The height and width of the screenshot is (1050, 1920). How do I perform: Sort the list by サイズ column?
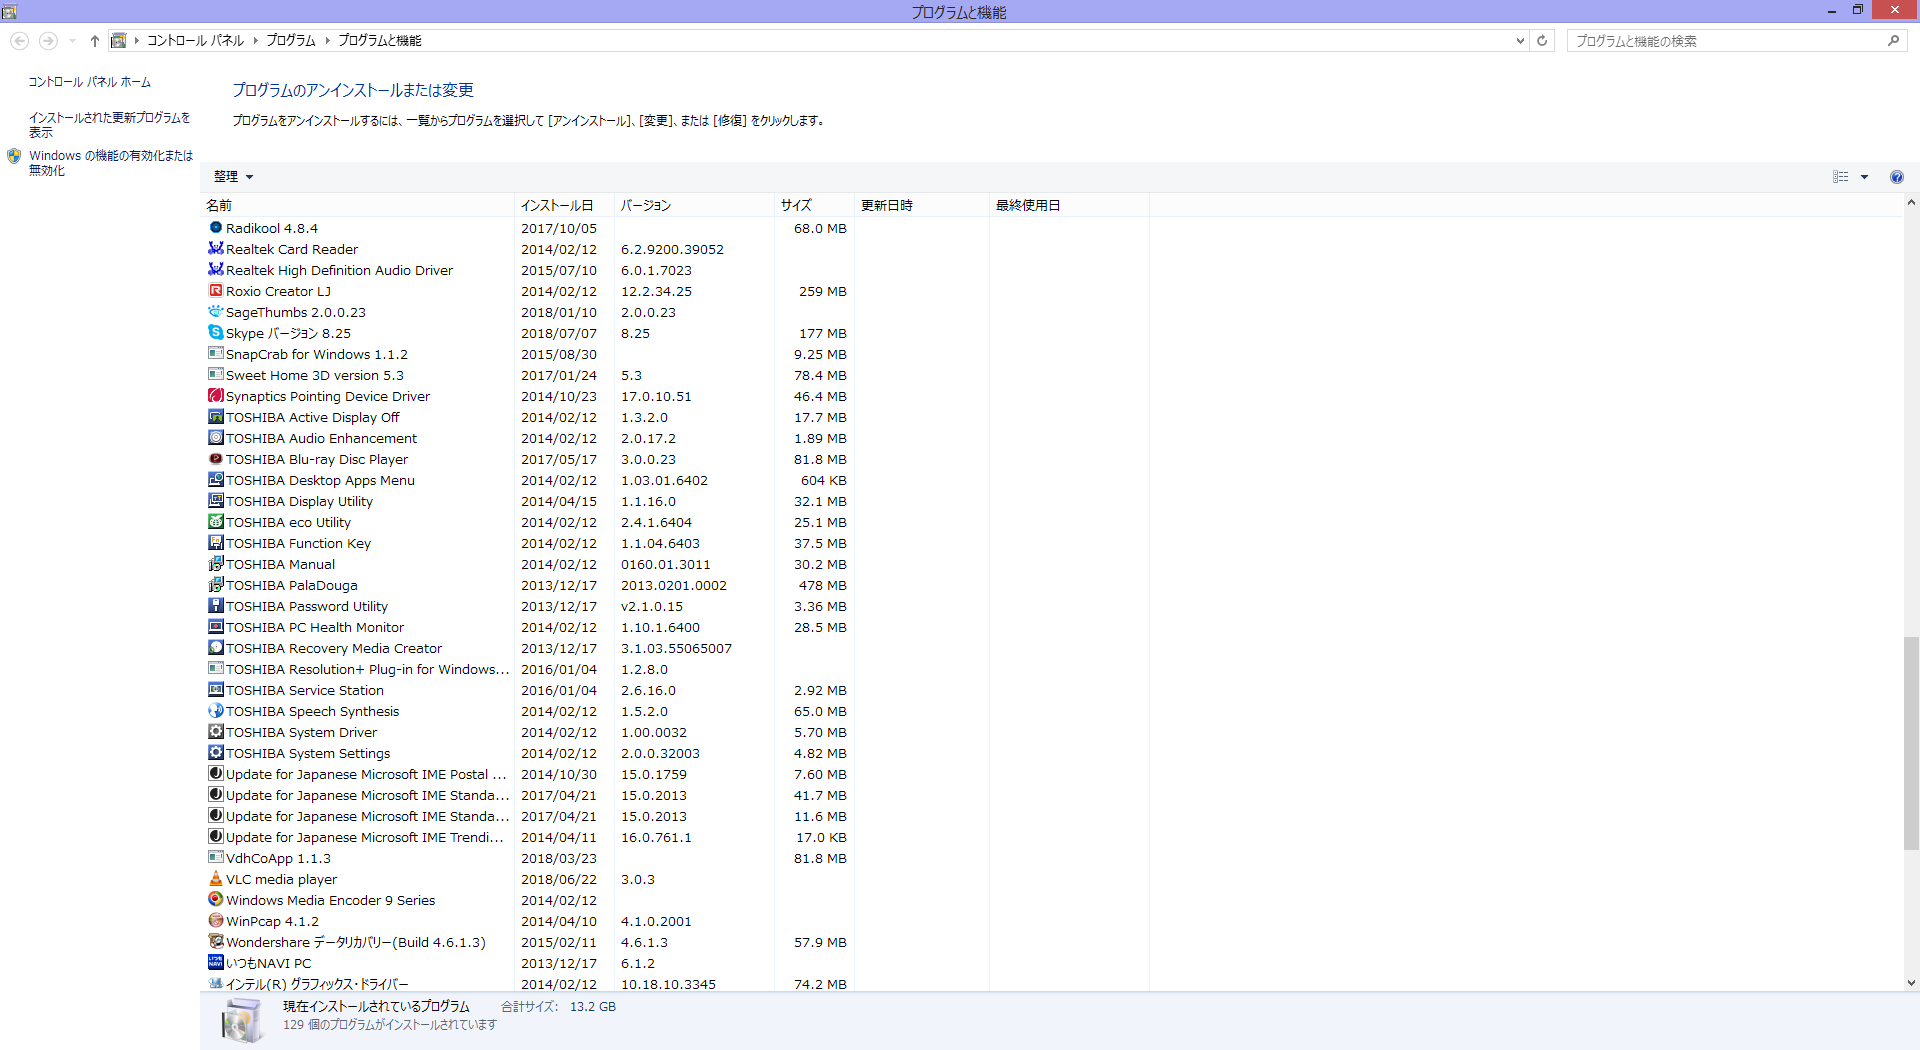click(x=814, y=205)
